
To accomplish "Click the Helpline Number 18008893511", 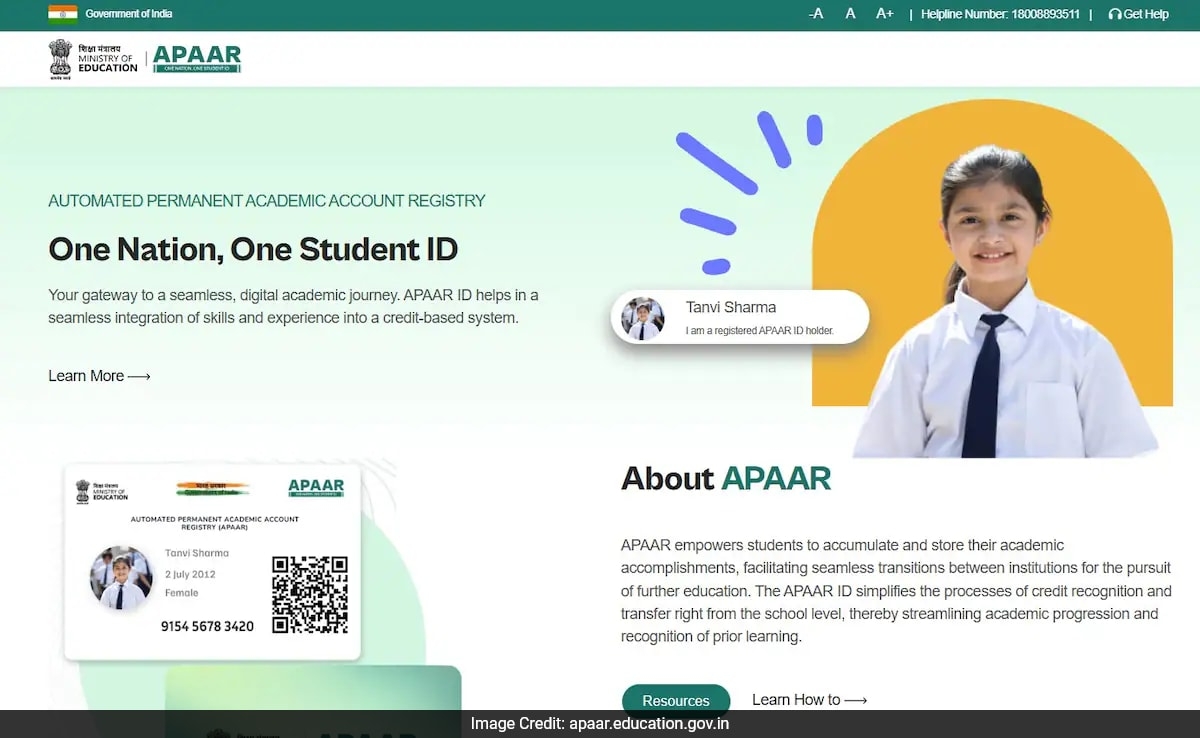I will (1000, 14).
